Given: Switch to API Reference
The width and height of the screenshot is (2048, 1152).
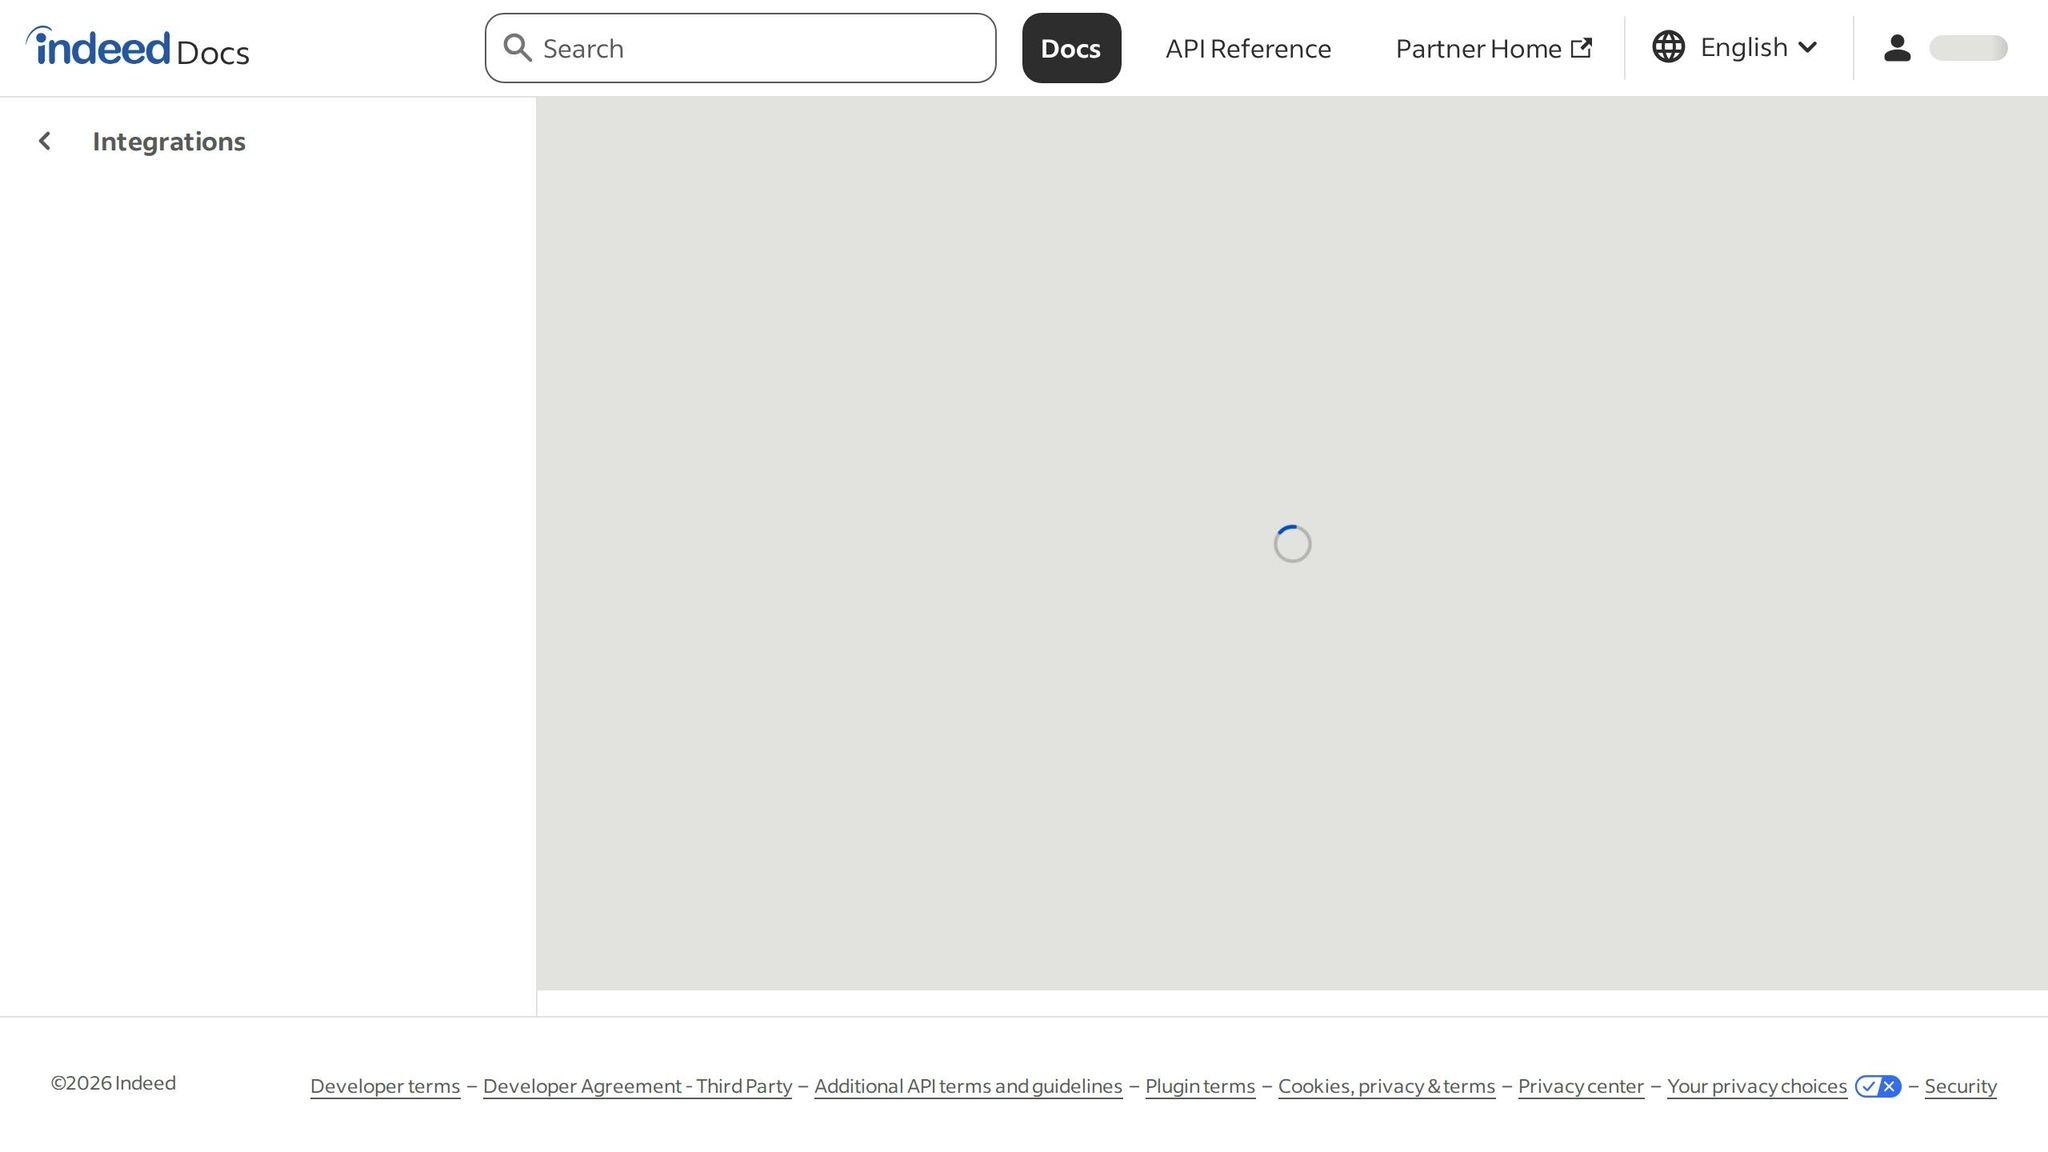Looking at the screenshot, I should pyautogui.click(x=1247, y=48).
